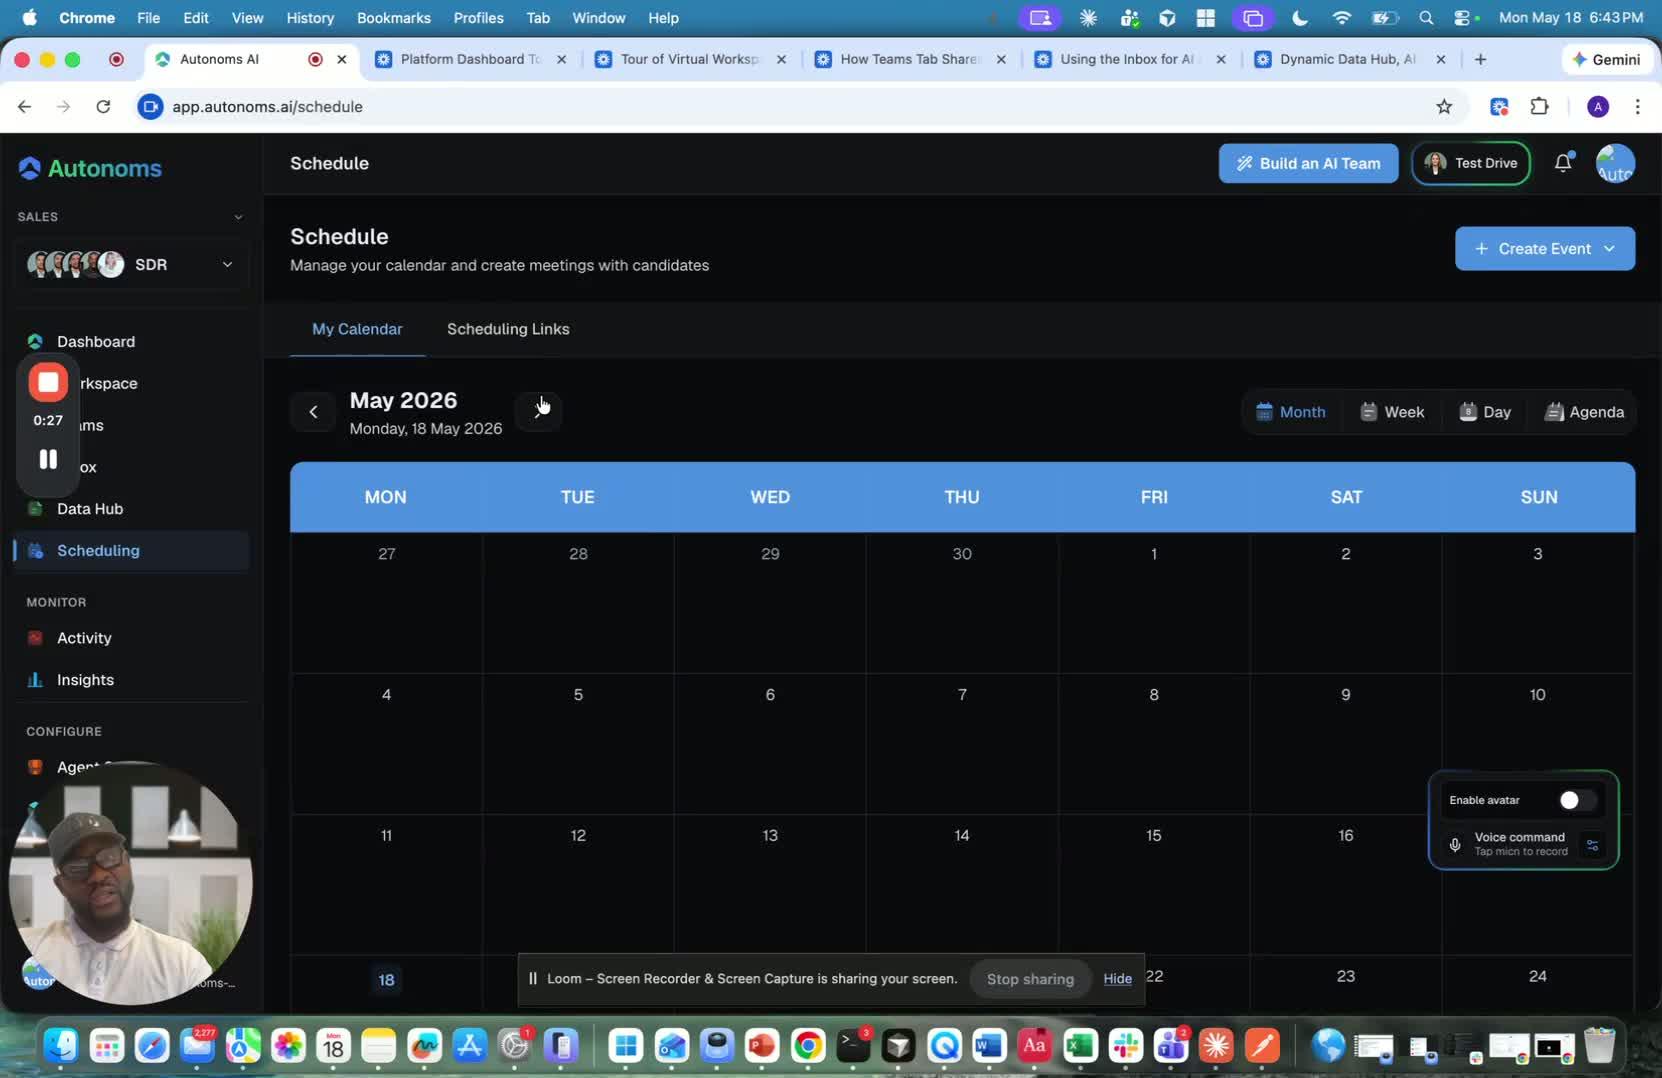Open Insights under Monitor
The width and height of the screenshot is (1662, 1078).
tap(85, 680)
